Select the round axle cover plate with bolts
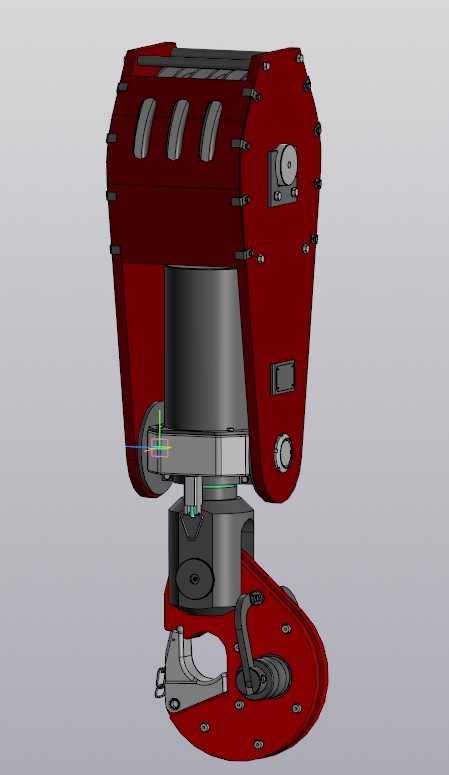Image resolution: width=449 pixels, height=775 pixels. point(284,176)
